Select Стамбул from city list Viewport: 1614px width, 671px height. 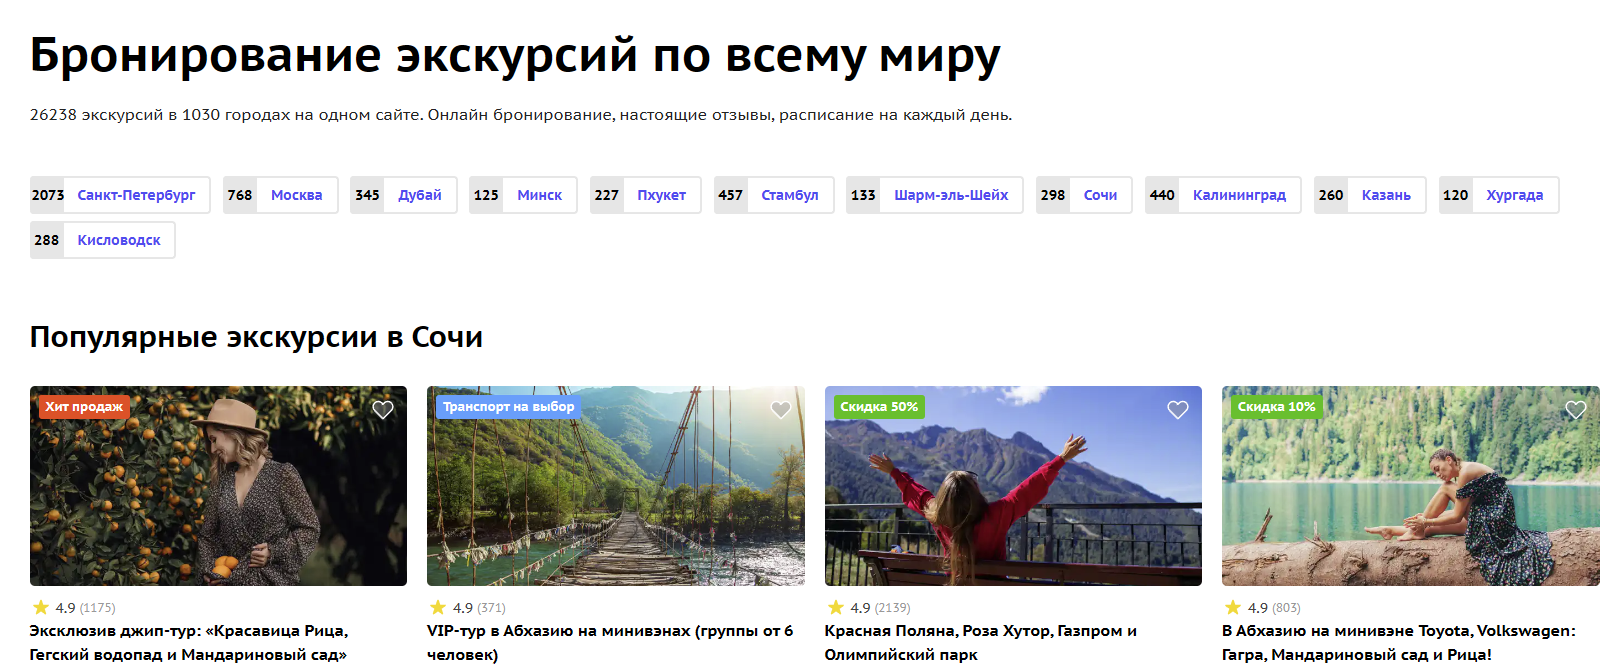(789, 195)
